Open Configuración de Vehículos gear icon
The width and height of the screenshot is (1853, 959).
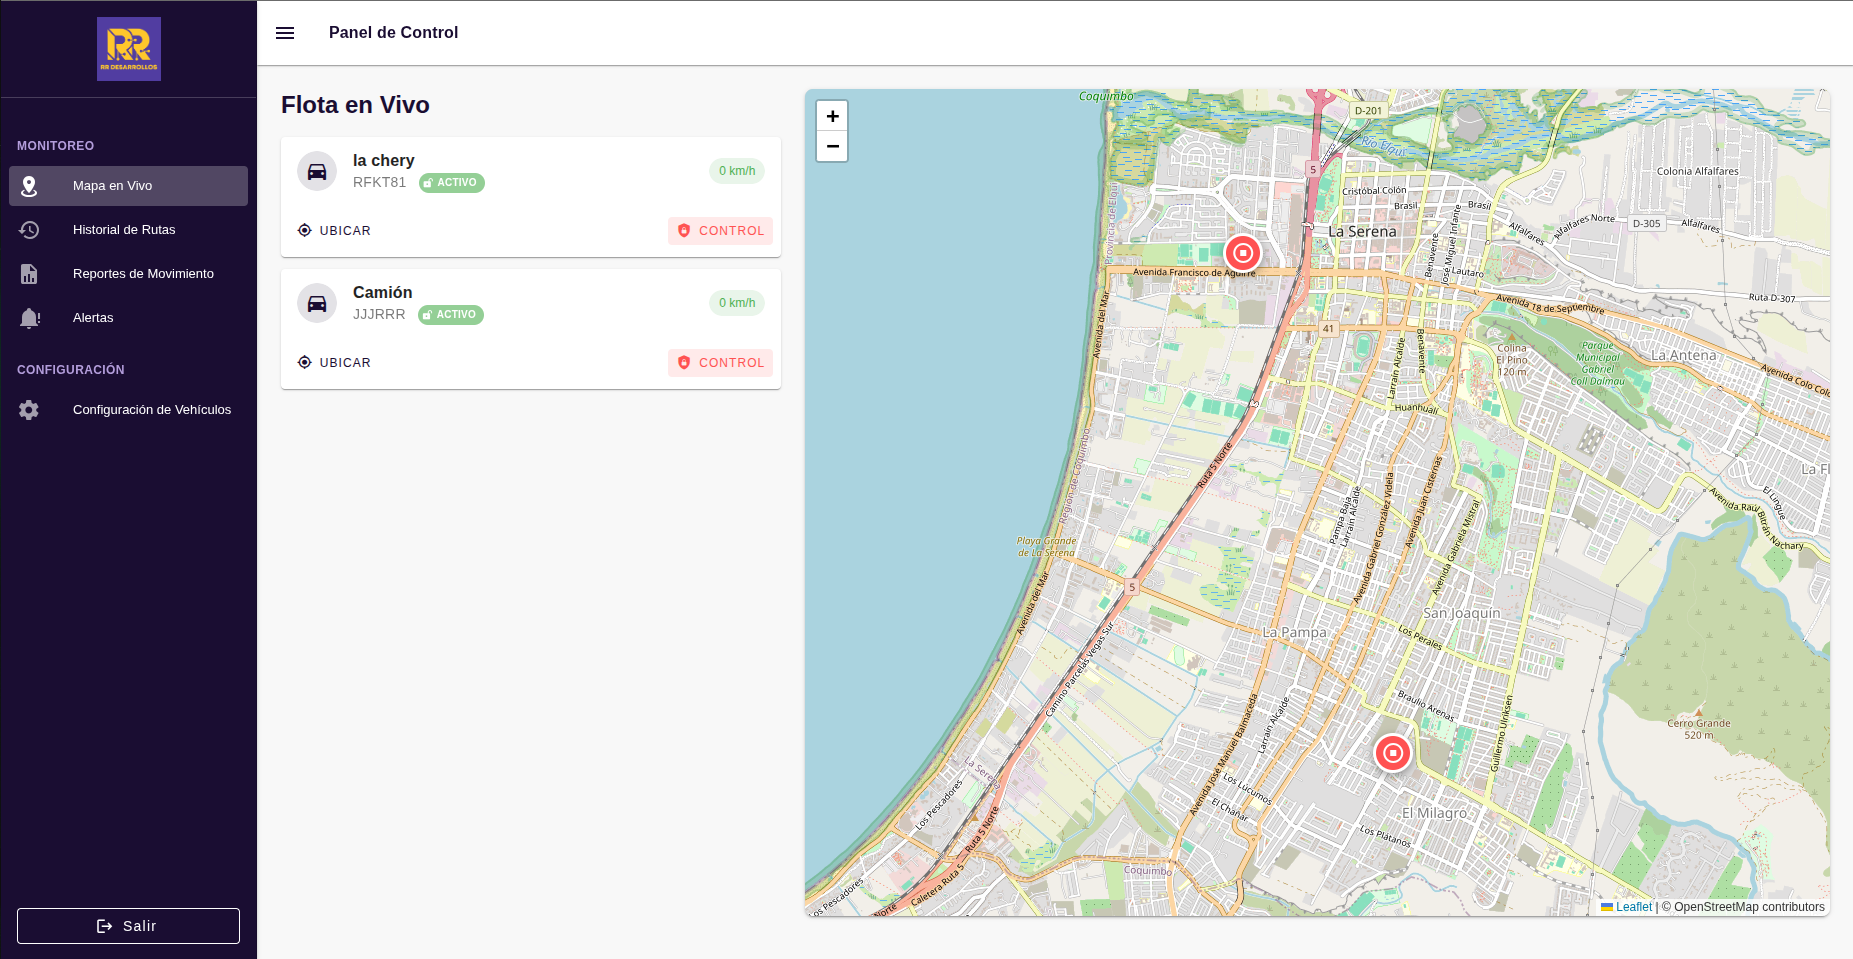[30, 410]
